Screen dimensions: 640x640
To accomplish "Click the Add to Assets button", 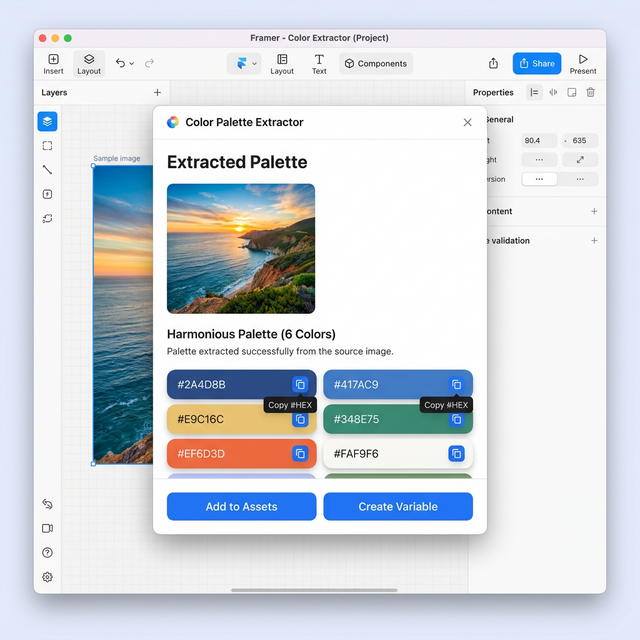I will click(241, 507).
